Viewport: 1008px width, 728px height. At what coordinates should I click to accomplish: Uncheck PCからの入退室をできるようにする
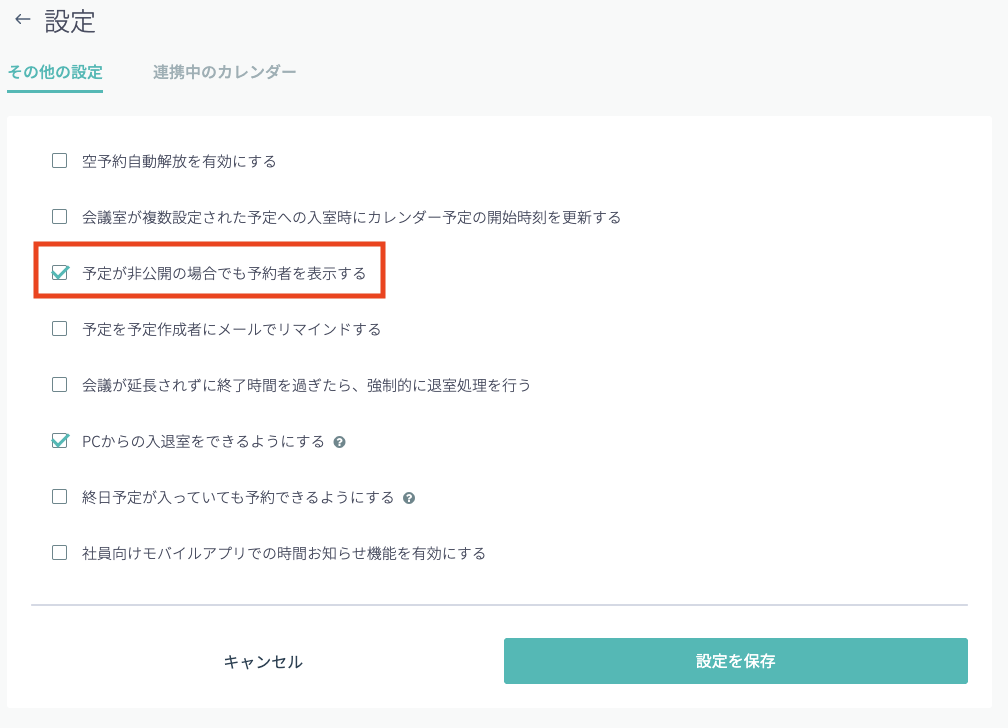60,441
